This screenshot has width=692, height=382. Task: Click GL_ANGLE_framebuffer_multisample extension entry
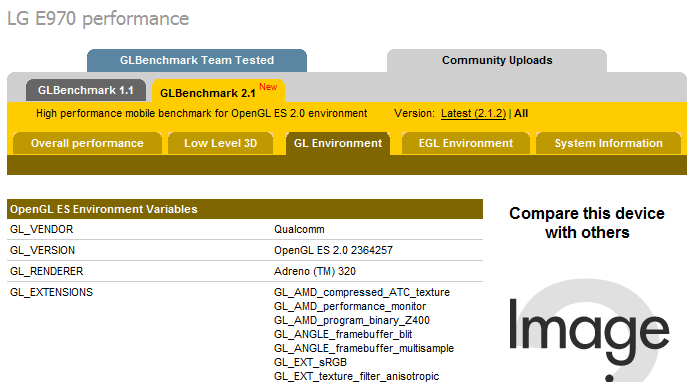364,348
